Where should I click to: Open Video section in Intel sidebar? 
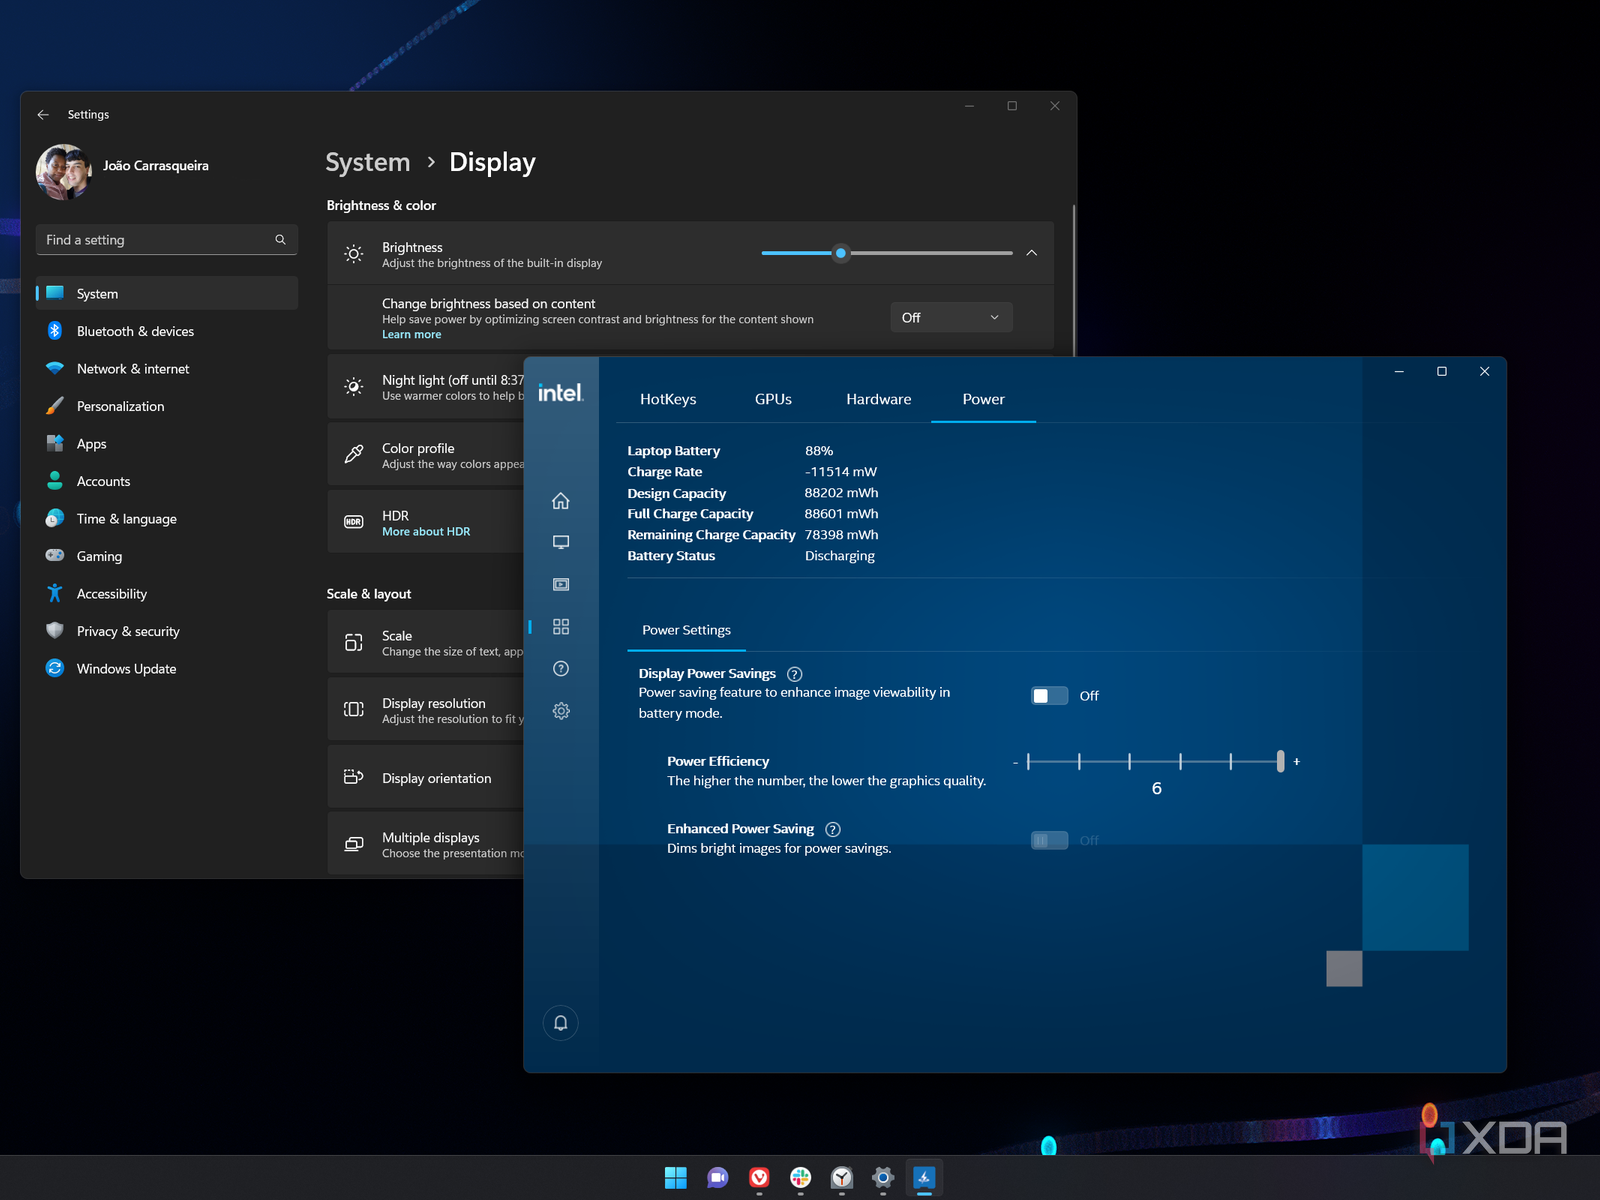coord(561,584)
